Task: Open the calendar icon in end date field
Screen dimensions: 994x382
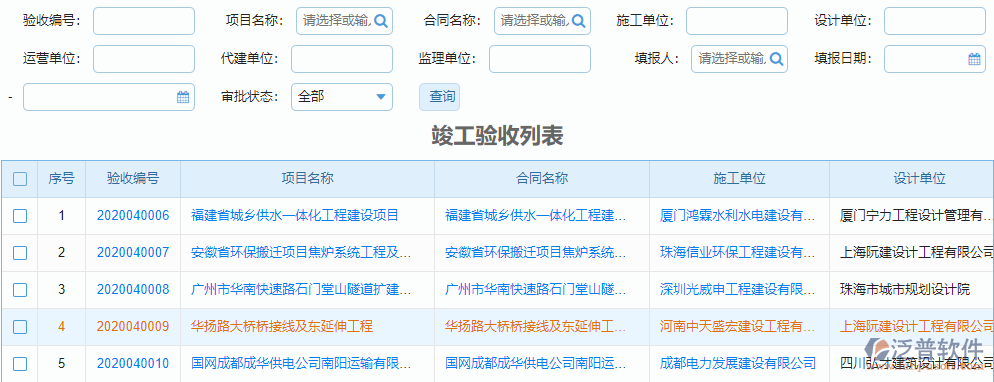Action: click(x=183, y=97)
